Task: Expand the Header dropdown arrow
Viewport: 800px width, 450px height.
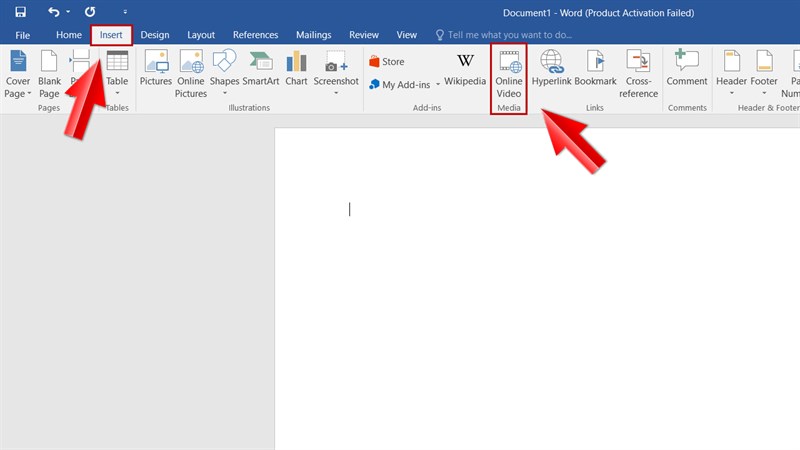Action: tap(732, 93)
